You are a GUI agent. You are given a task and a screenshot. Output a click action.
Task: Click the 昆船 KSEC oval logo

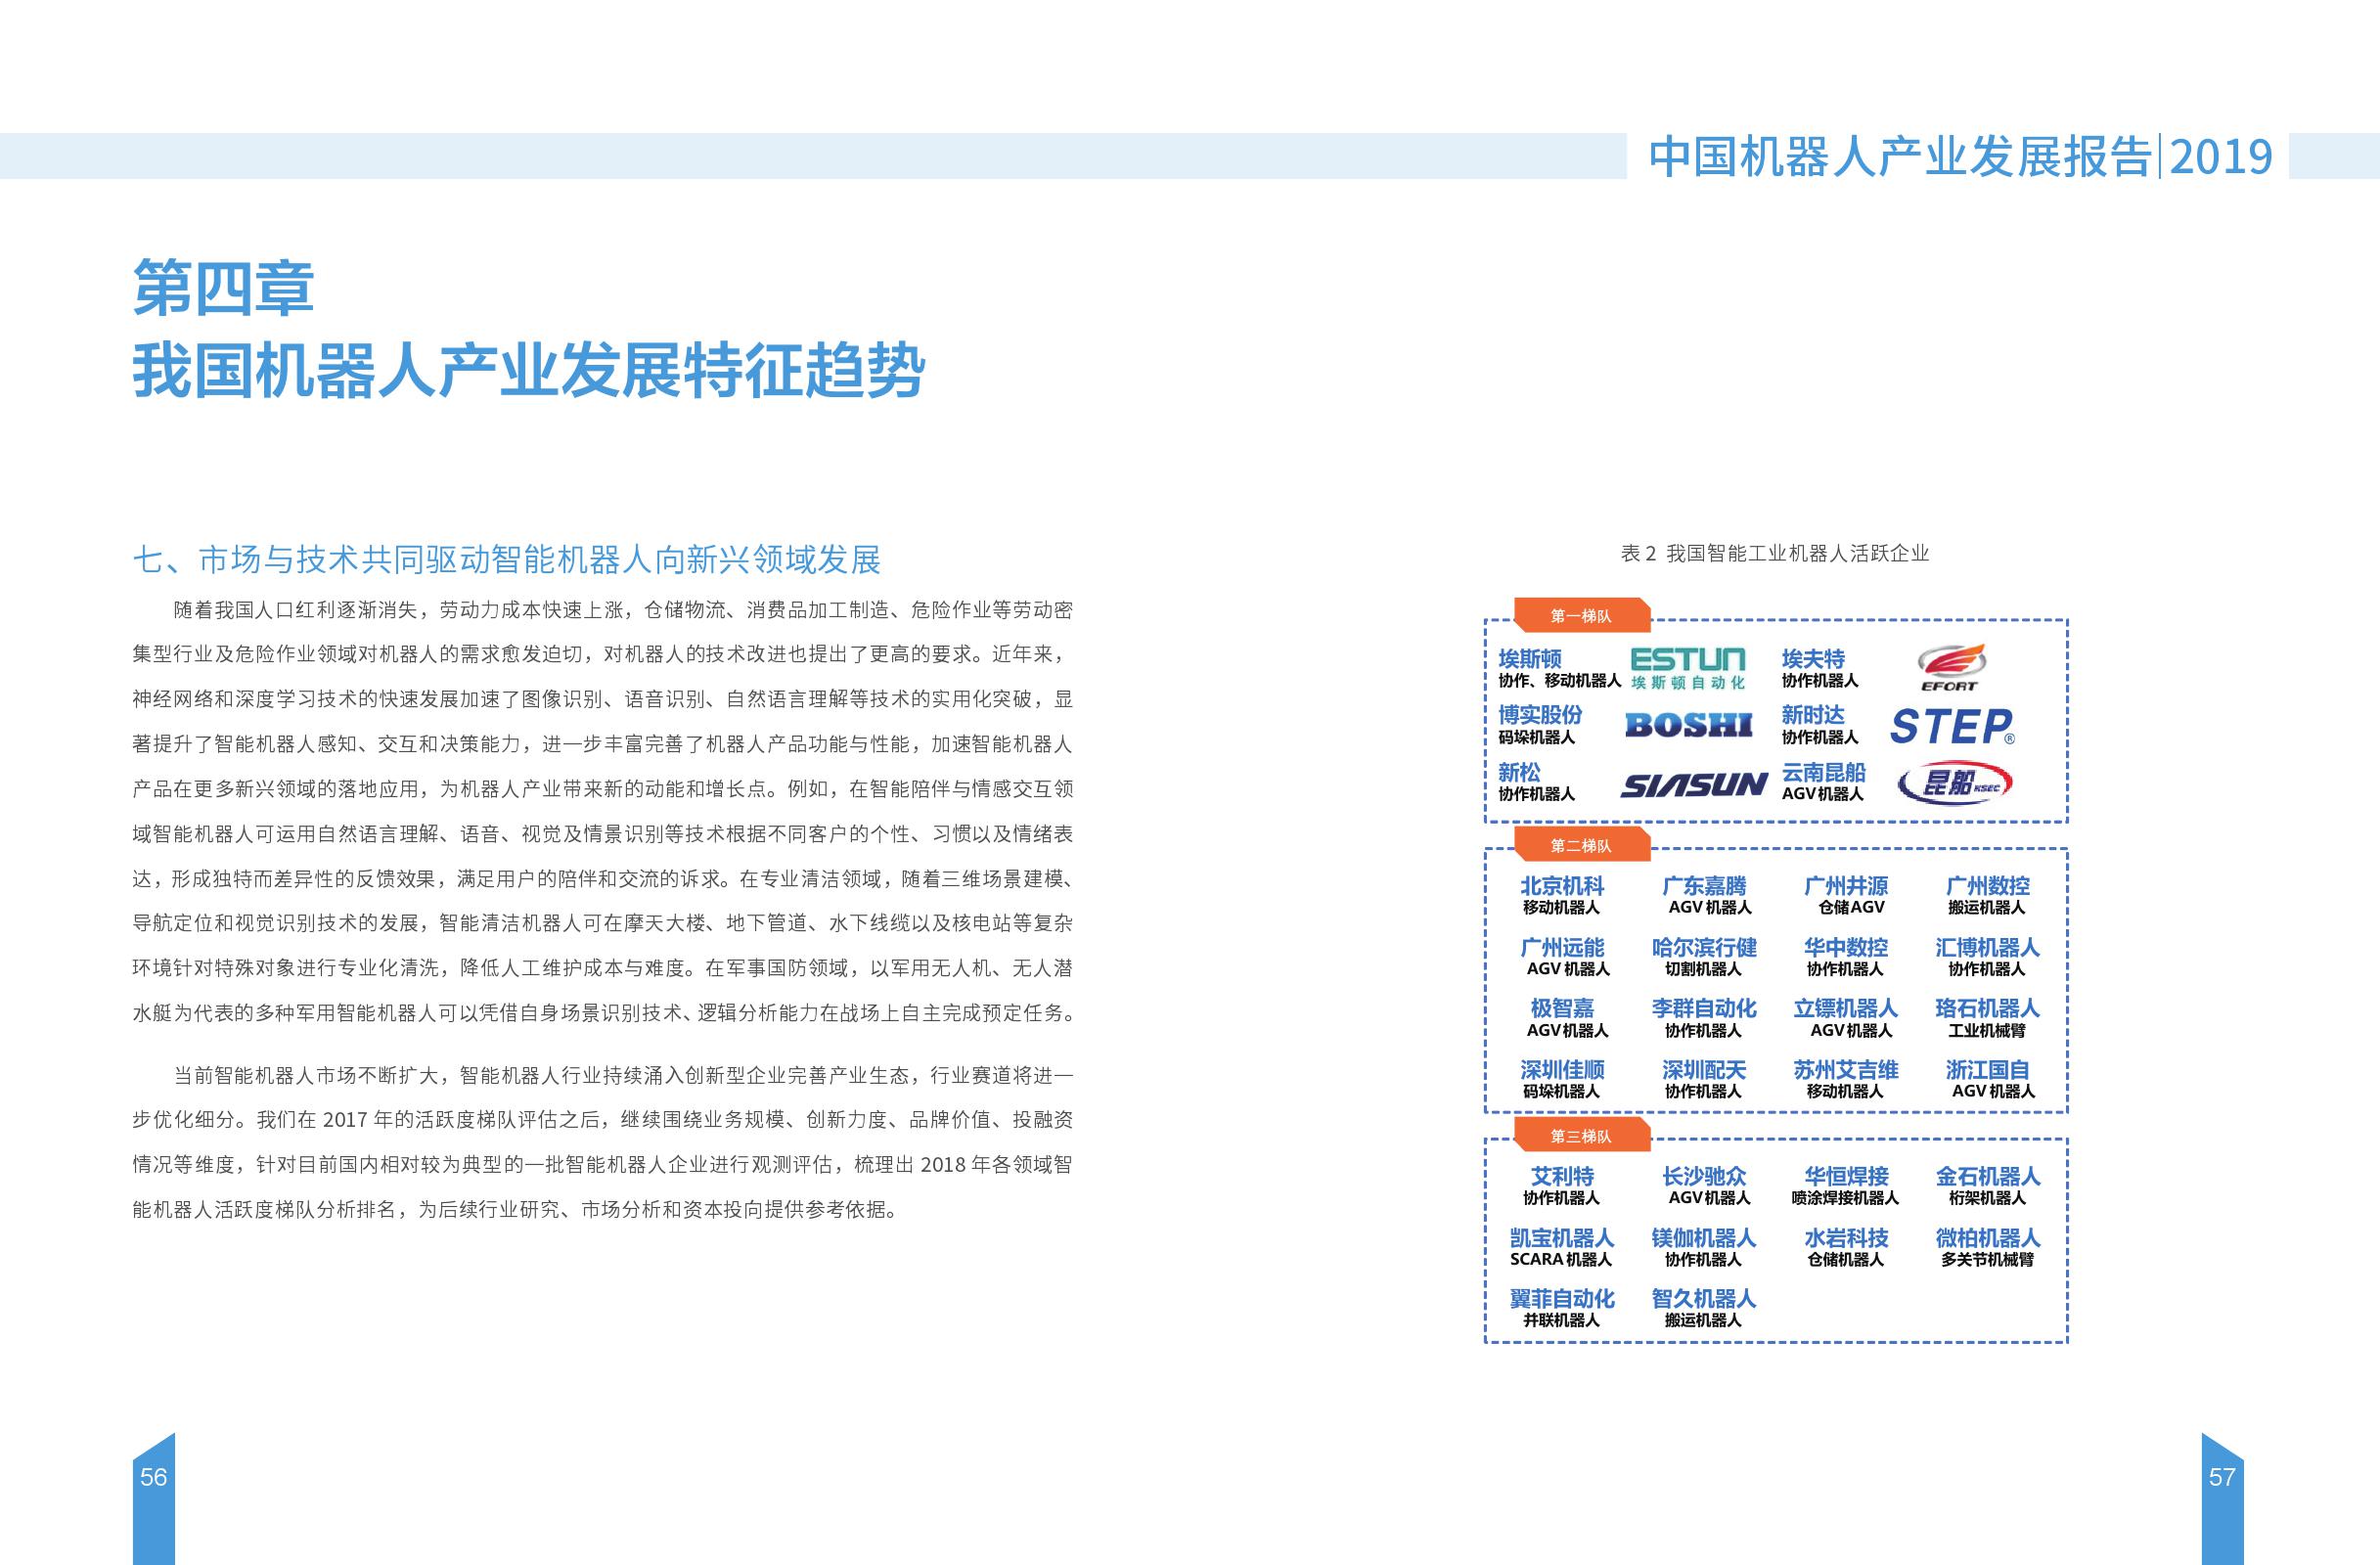tap(1955, 783)
